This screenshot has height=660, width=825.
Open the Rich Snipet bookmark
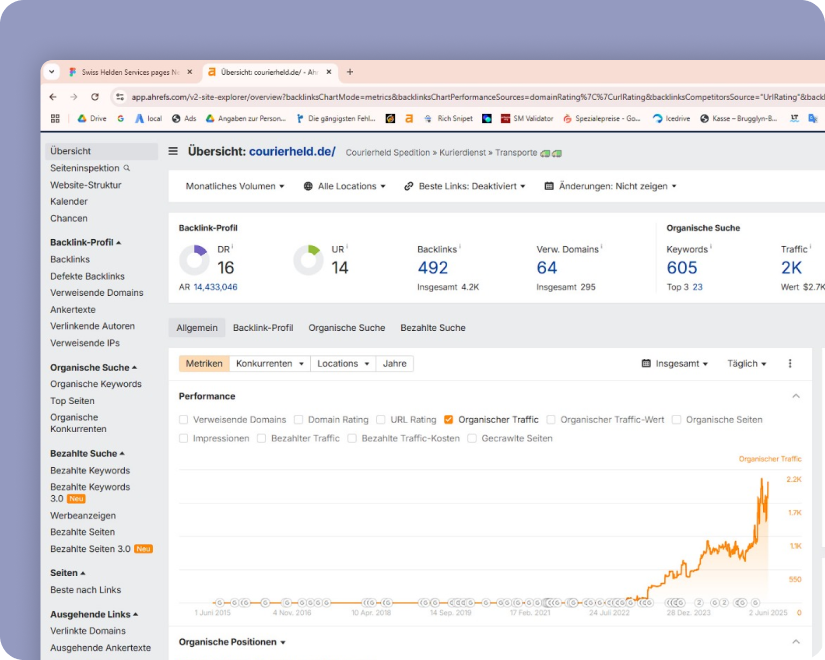448,118
